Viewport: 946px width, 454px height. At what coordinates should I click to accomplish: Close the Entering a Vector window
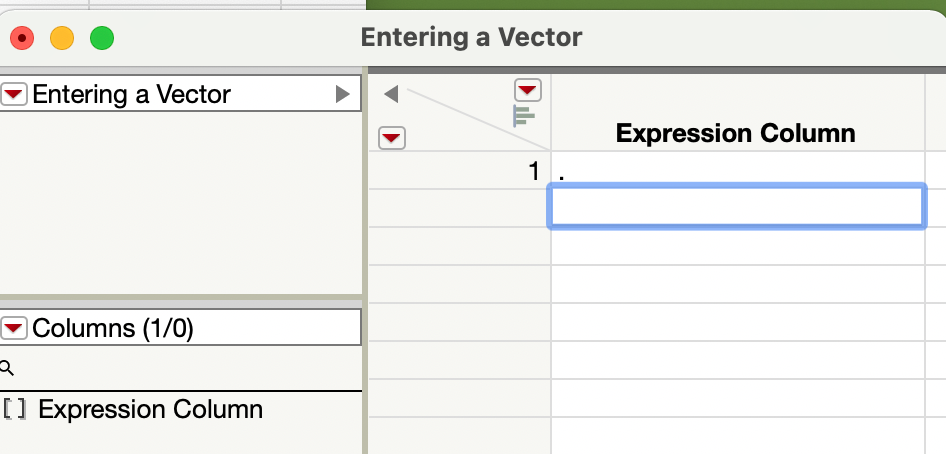(22, 39)
